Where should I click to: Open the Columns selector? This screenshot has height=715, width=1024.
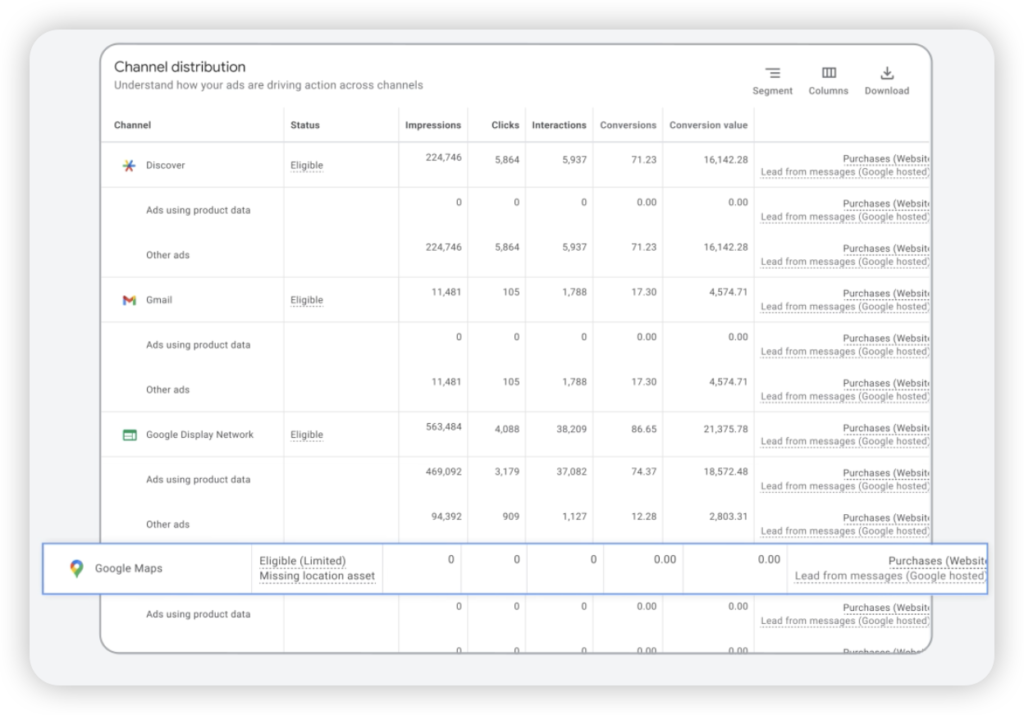coord(828,81)
